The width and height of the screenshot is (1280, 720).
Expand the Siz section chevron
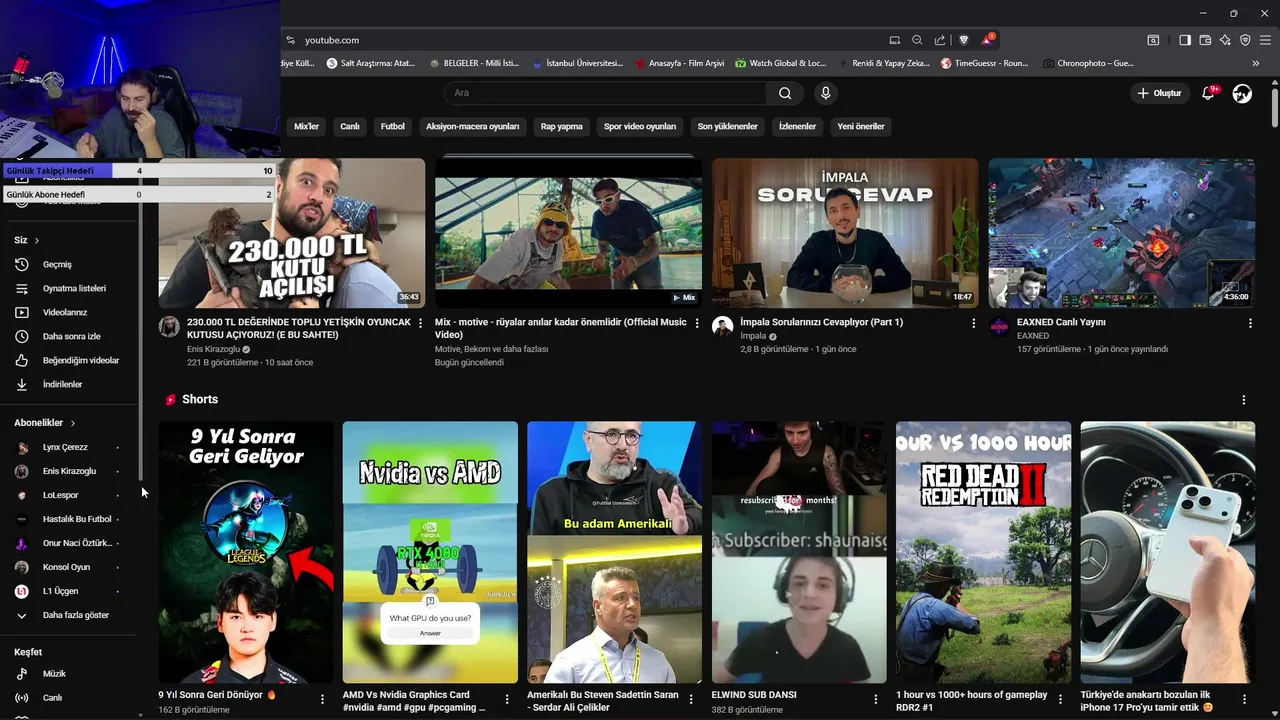pos(37,241)
